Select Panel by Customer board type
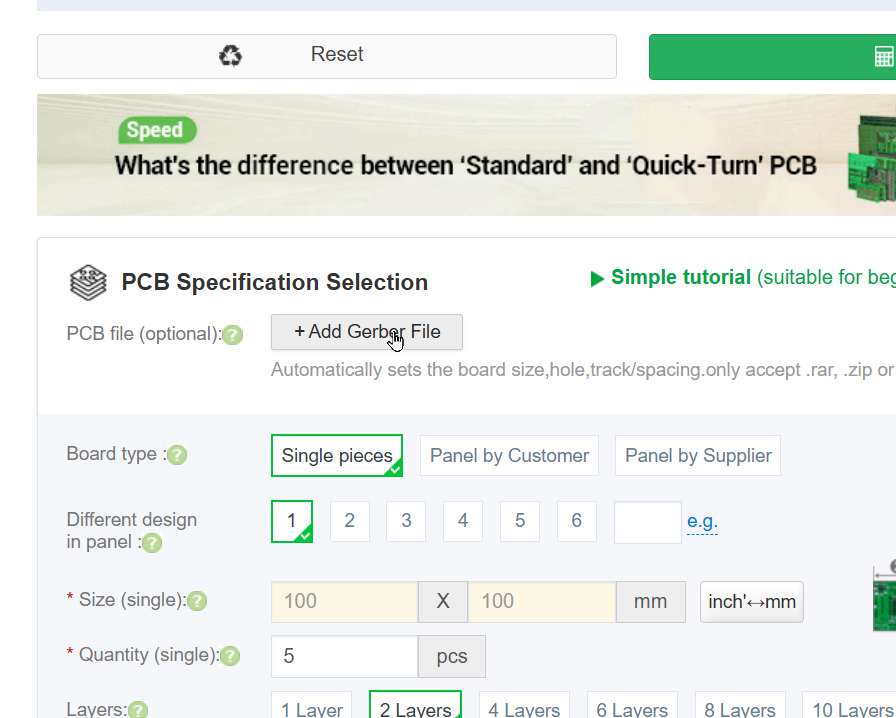Screen dimensions: 896x718 tap(509, 456)
